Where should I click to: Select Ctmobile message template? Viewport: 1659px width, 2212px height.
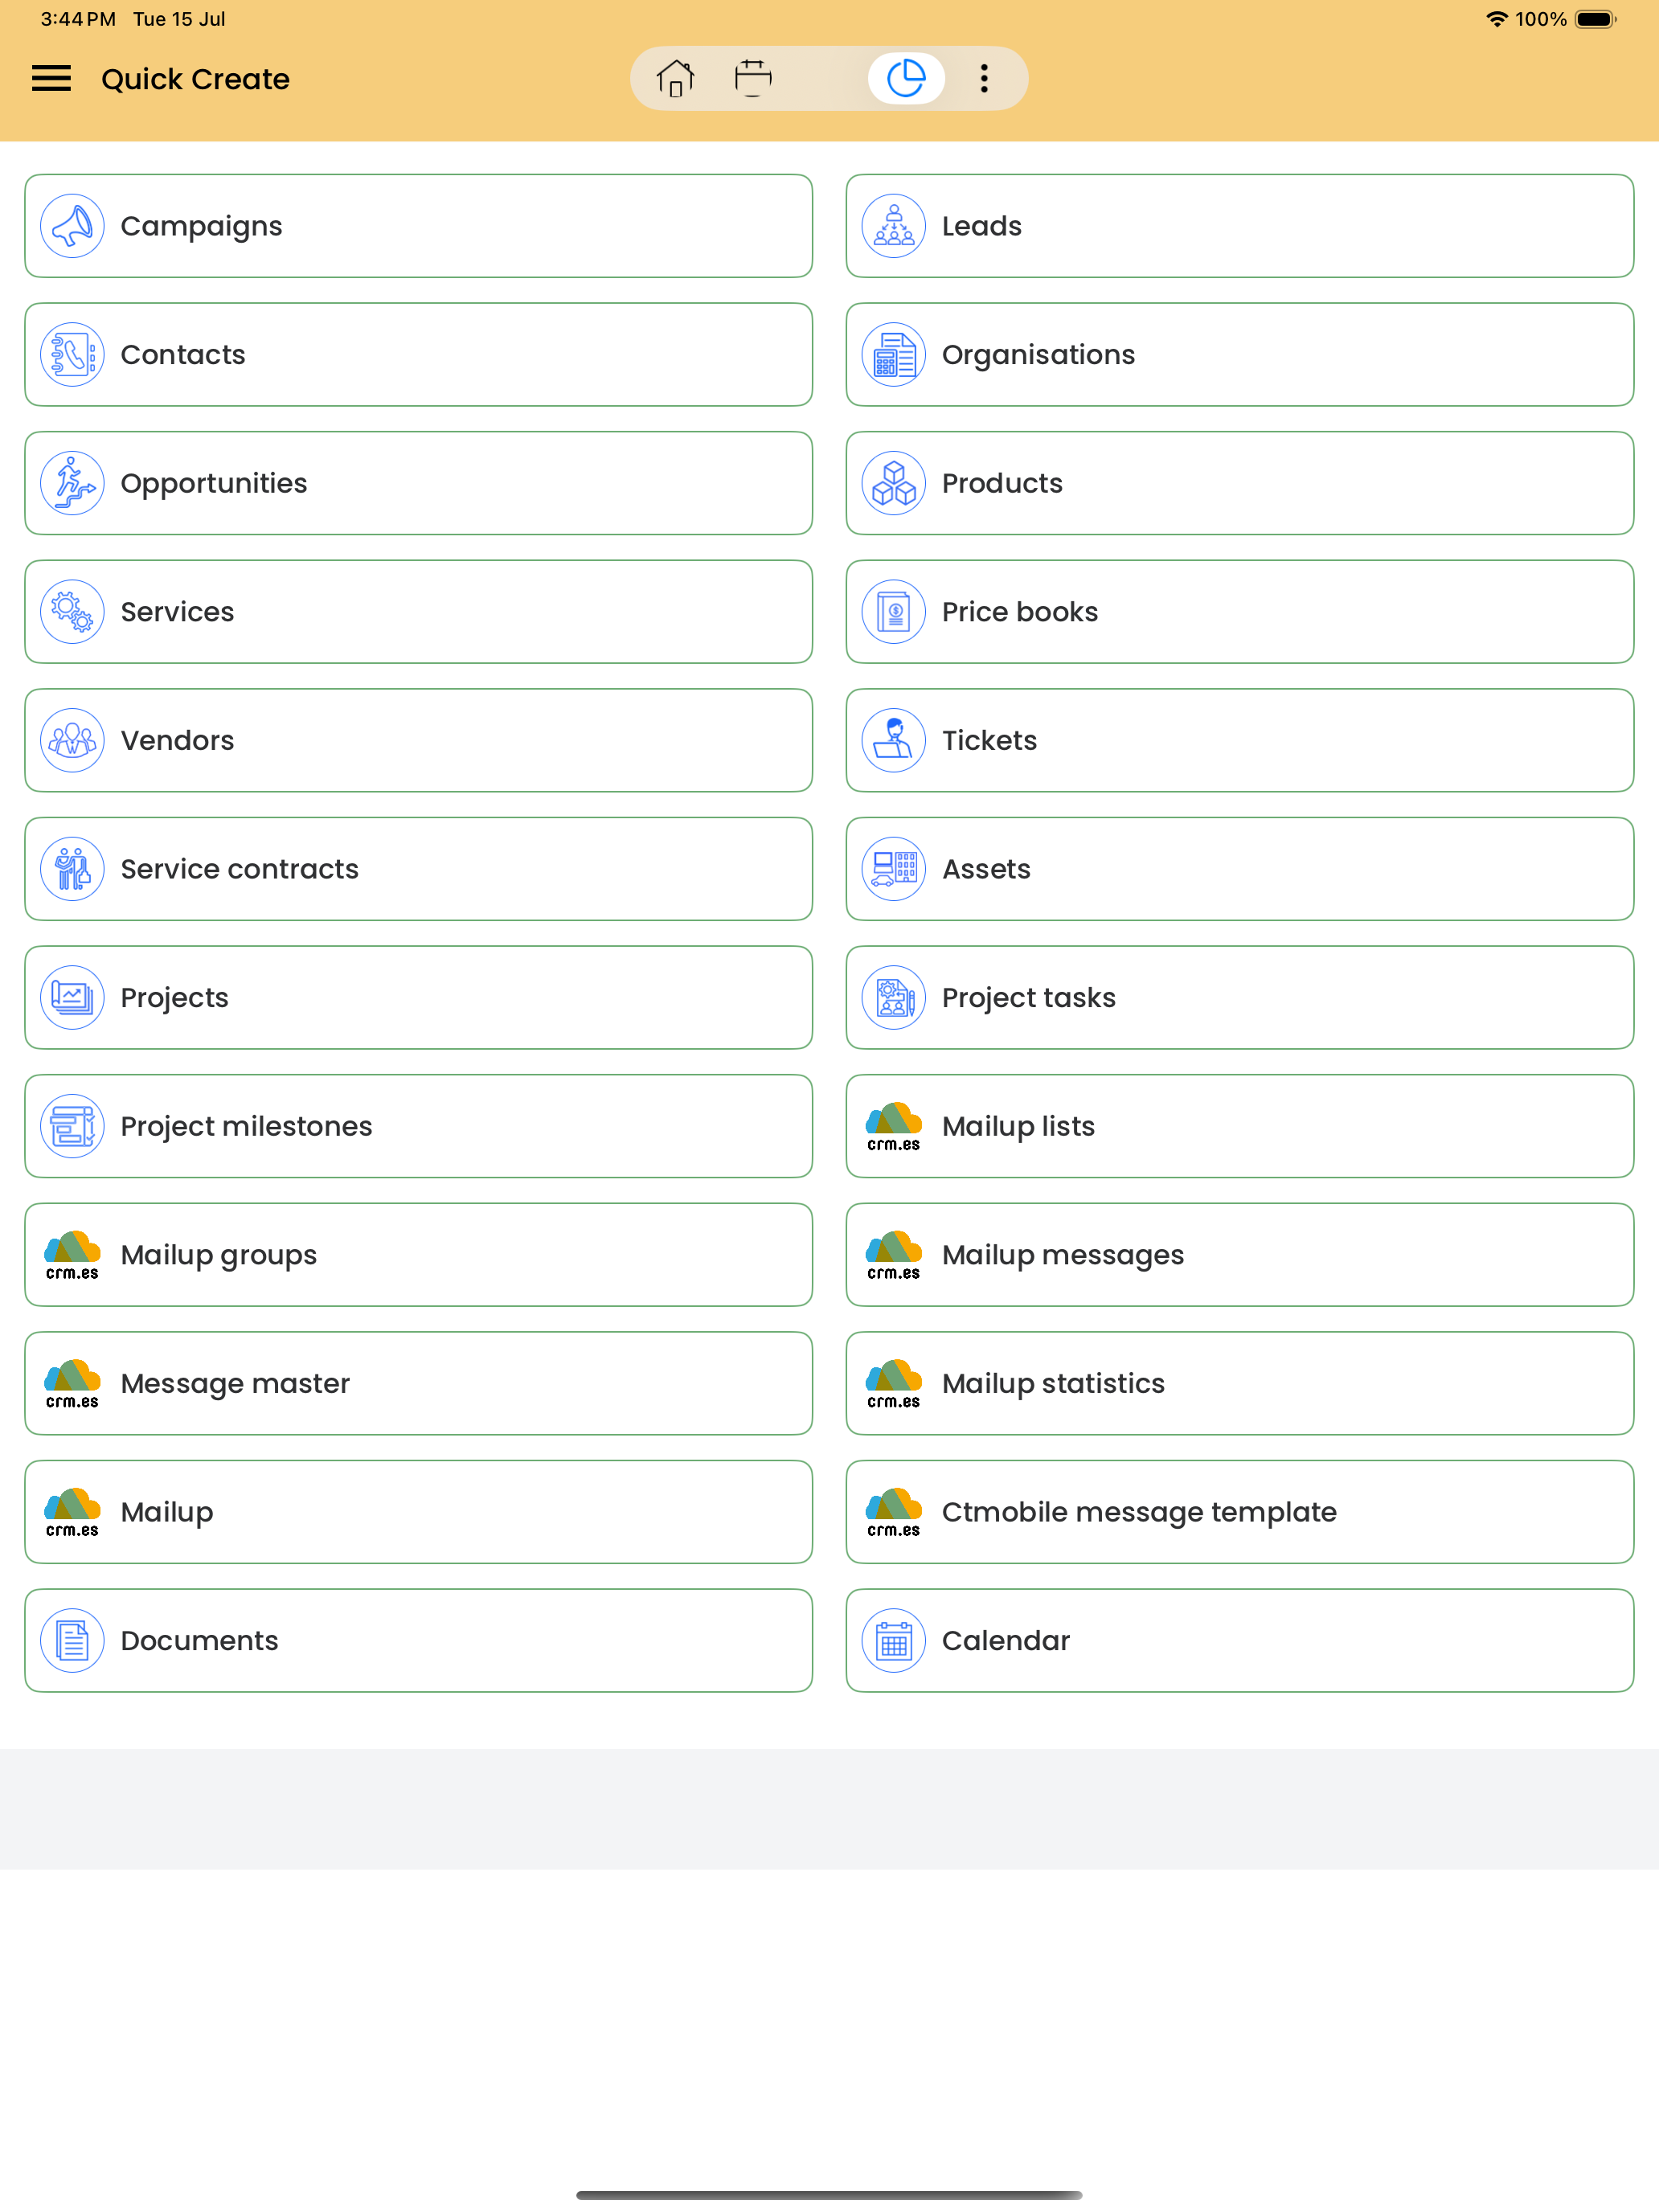(x=1239, y=1512)
